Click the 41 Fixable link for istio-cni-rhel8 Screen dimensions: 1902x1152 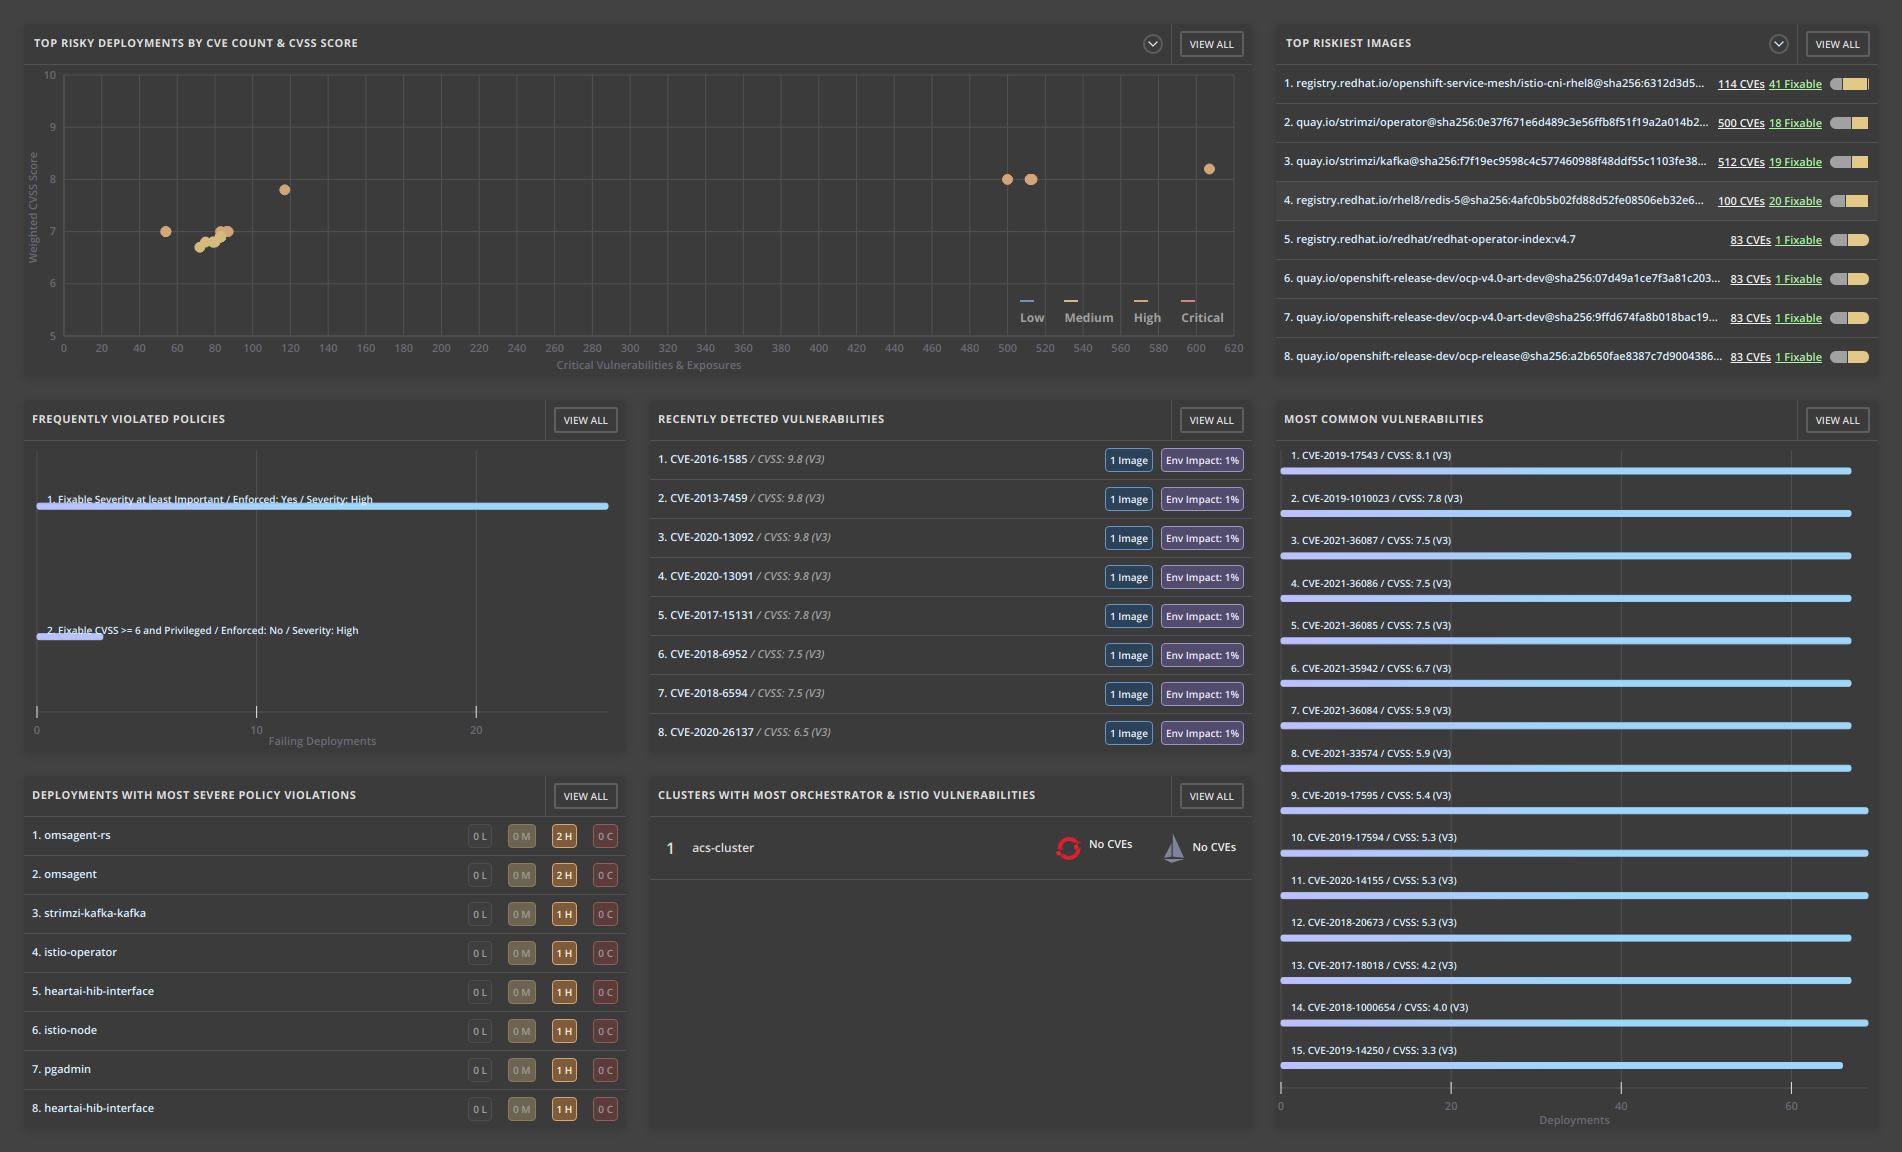click(x=1795, y=84)
